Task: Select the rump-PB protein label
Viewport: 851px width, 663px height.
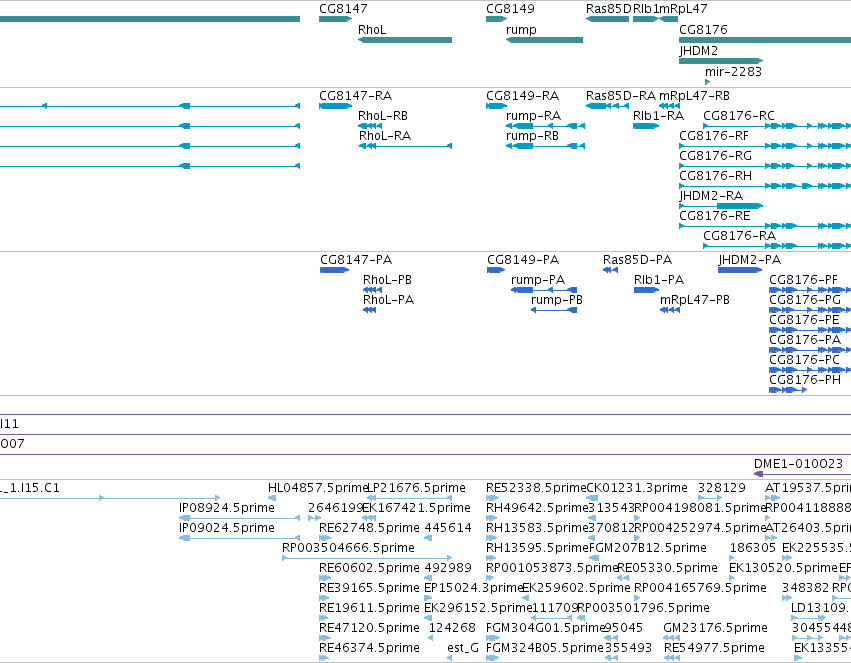Action: tap(556, 300)
